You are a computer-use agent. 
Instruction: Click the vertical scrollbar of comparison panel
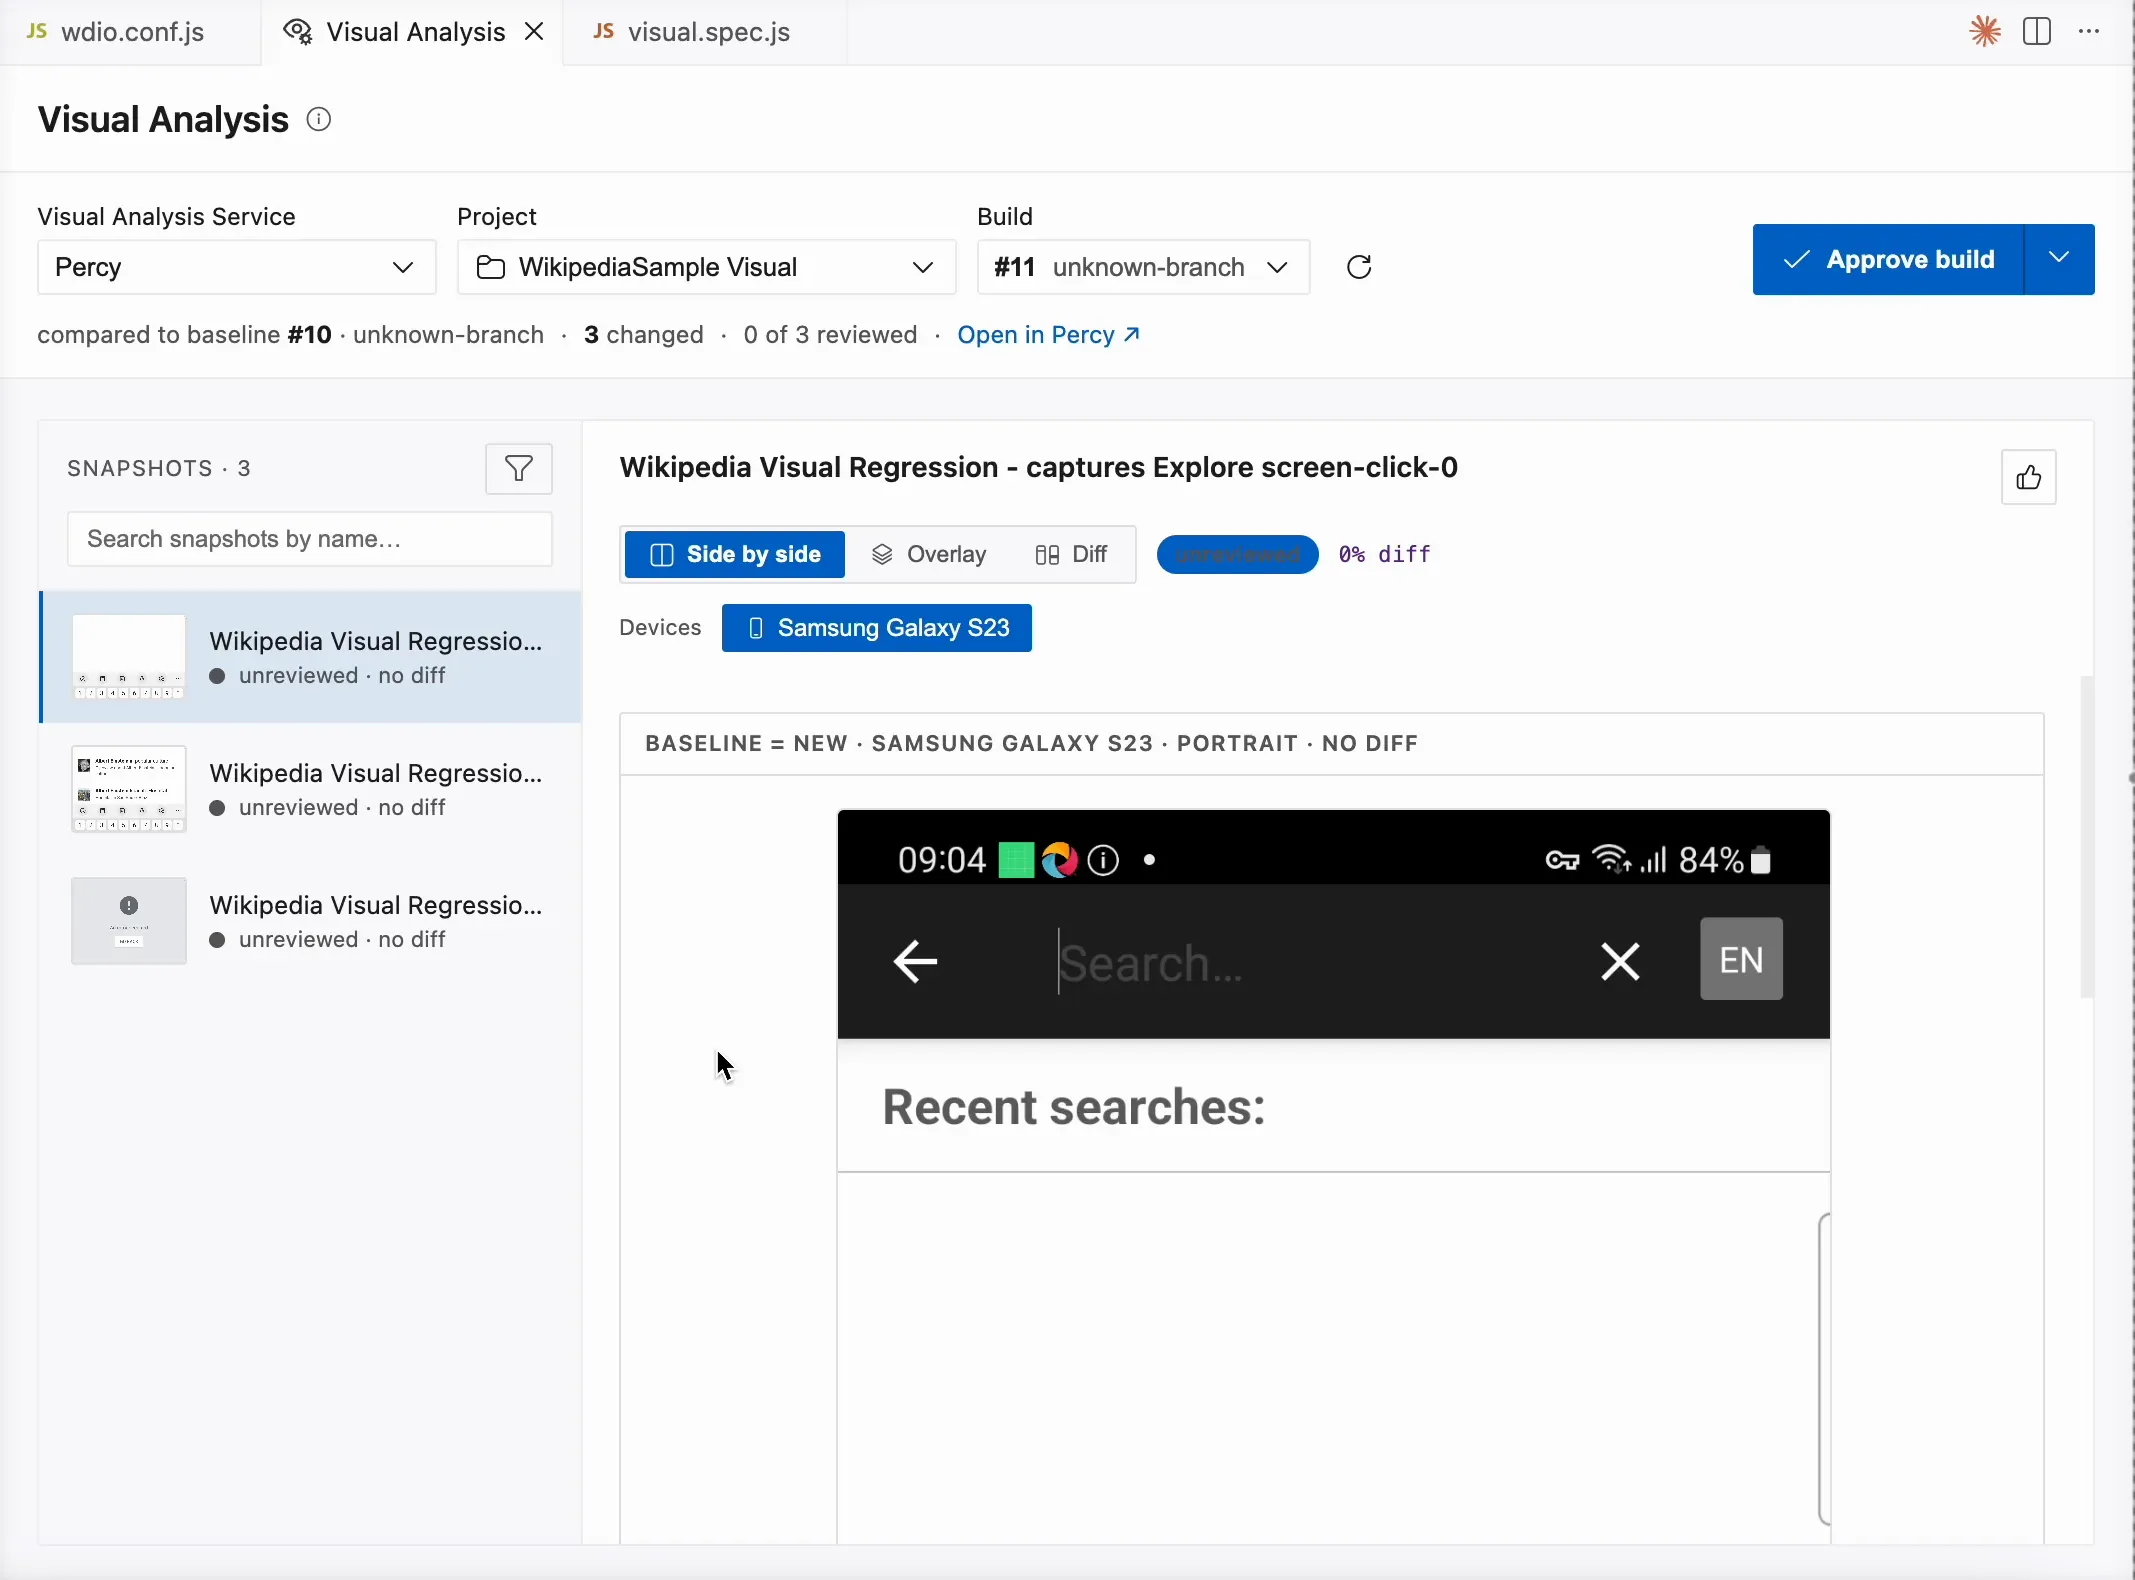point(2087,836)
